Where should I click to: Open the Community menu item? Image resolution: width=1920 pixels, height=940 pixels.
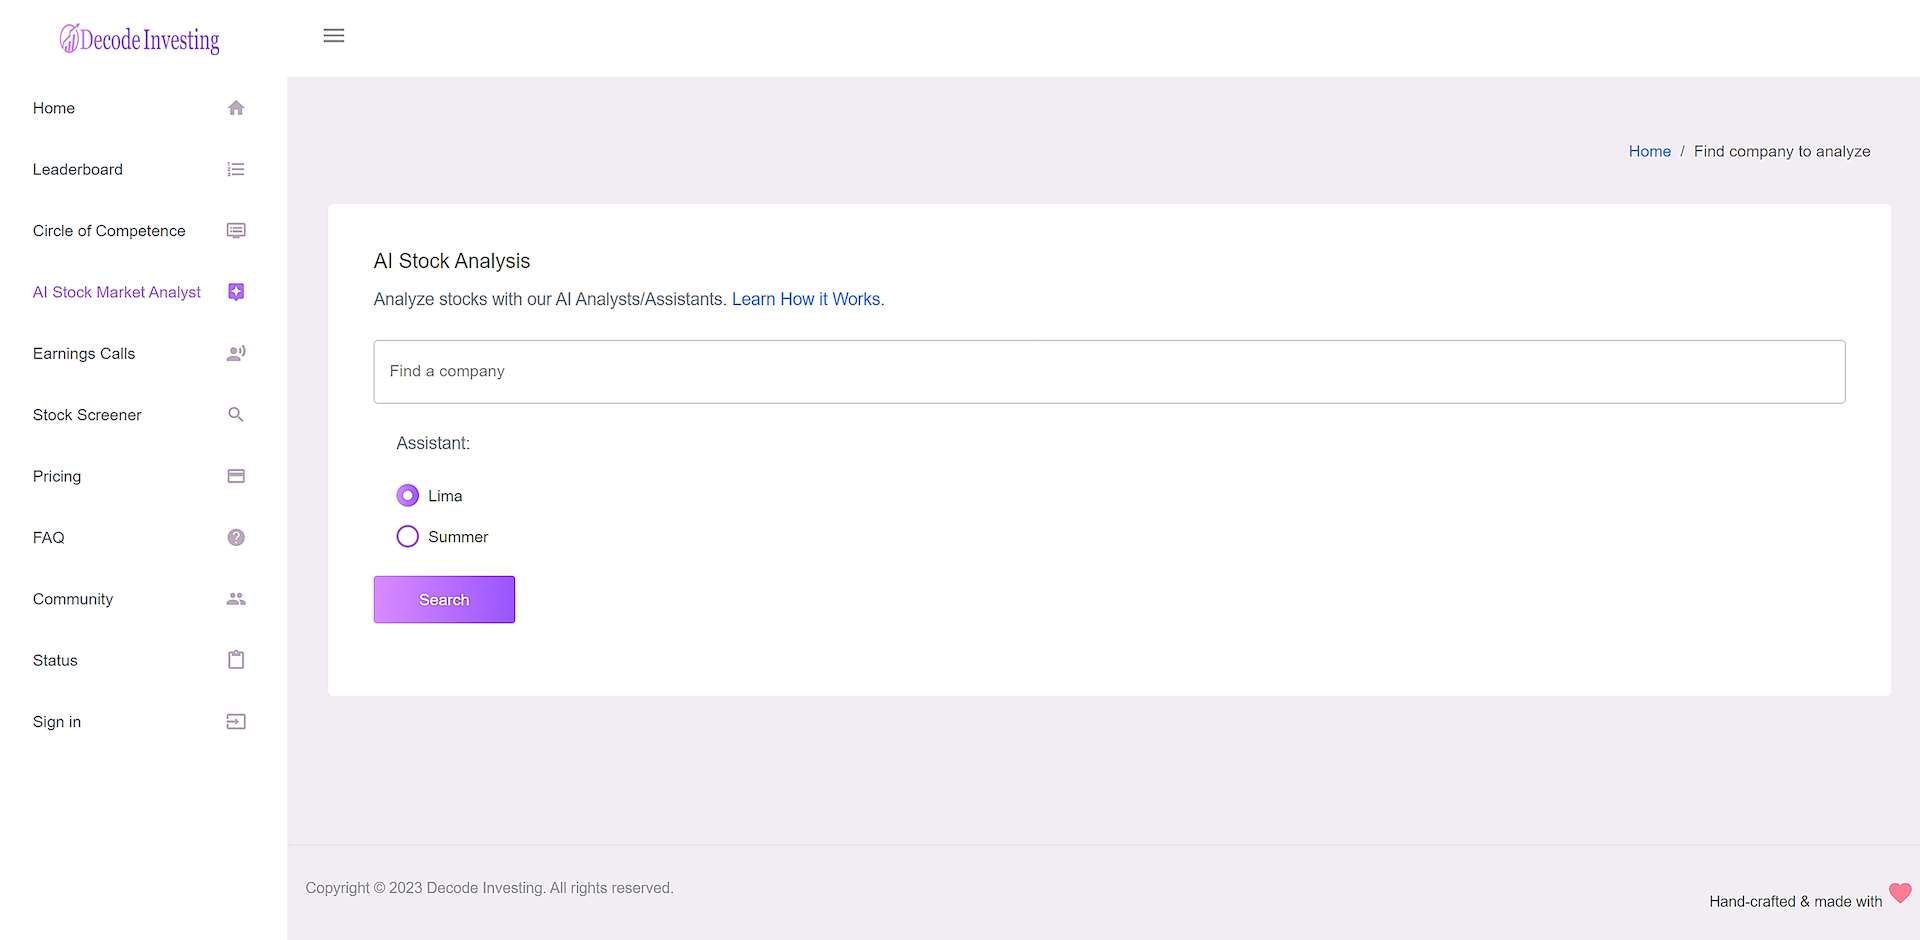(x=73, y=599)
